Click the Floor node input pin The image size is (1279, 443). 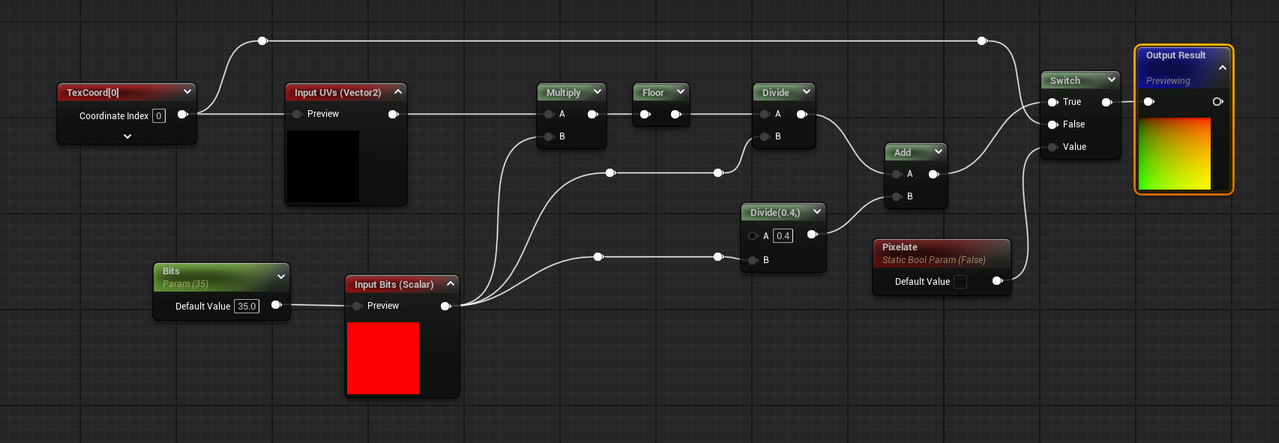coord(645,114)
